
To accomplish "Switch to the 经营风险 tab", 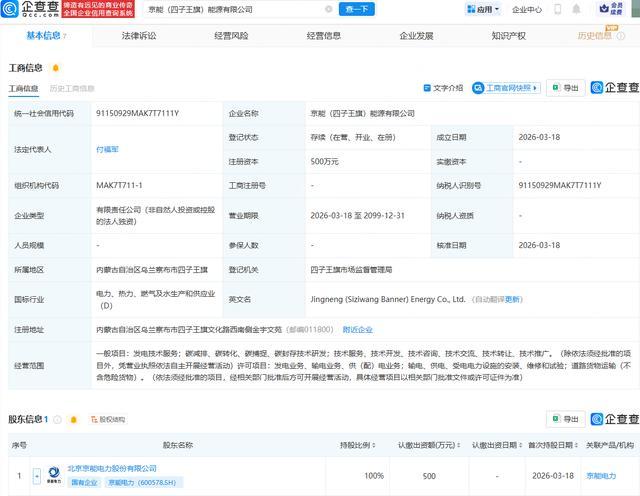I will coord(231,36).
